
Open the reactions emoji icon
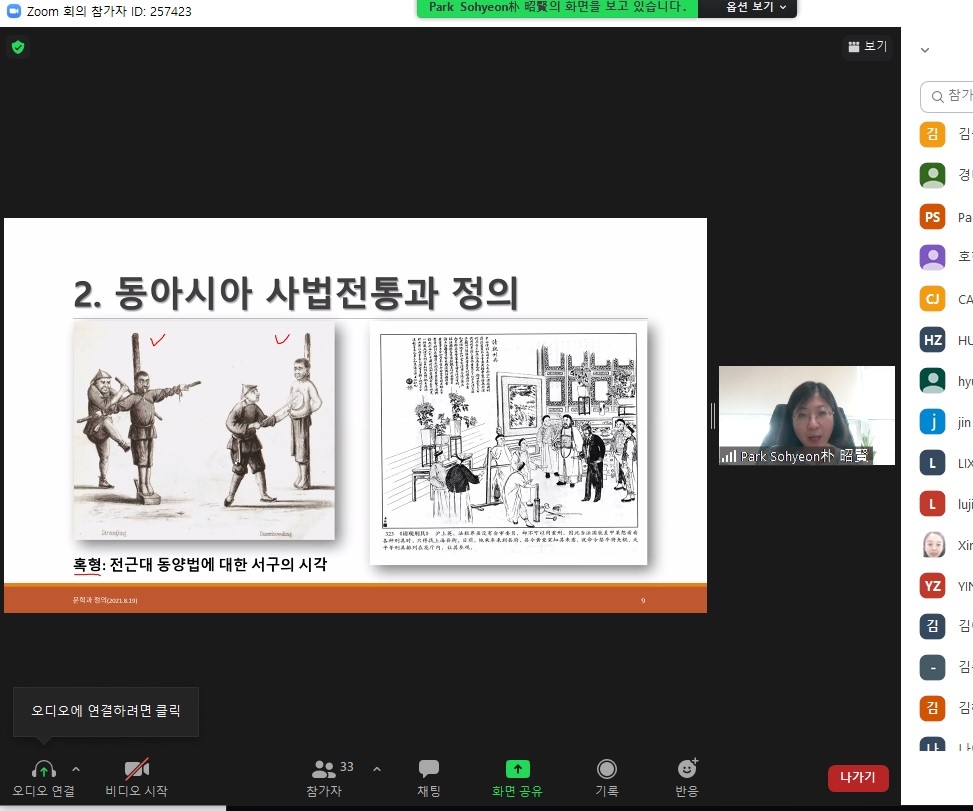(687, 769)
